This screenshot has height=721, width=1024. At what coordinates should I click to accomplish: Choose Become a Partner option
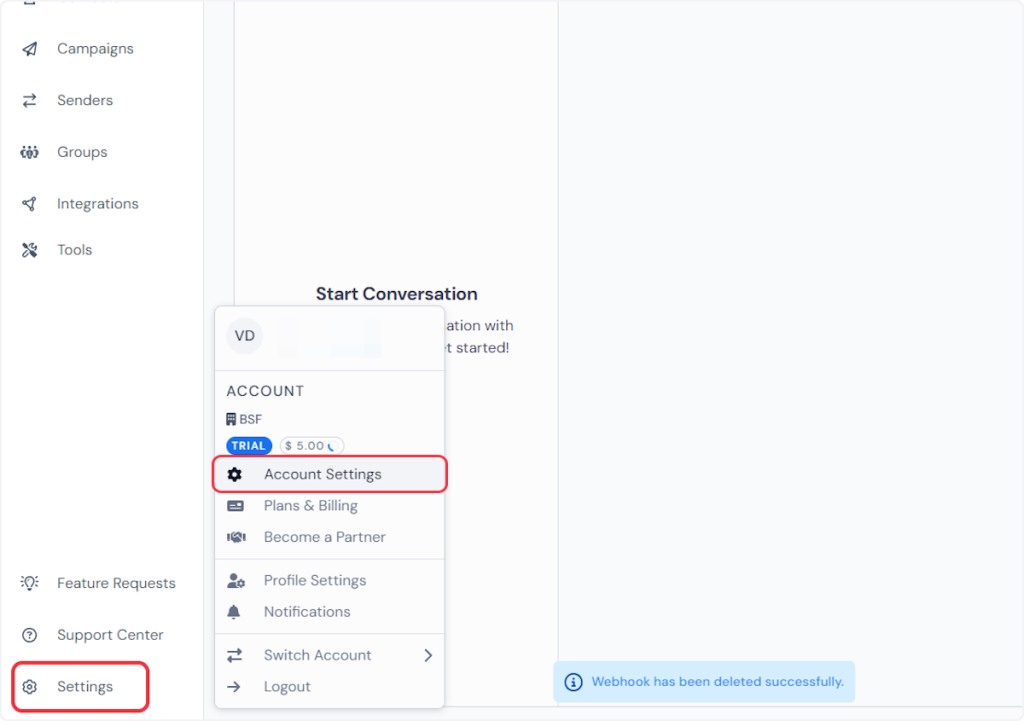pos(324,537)
